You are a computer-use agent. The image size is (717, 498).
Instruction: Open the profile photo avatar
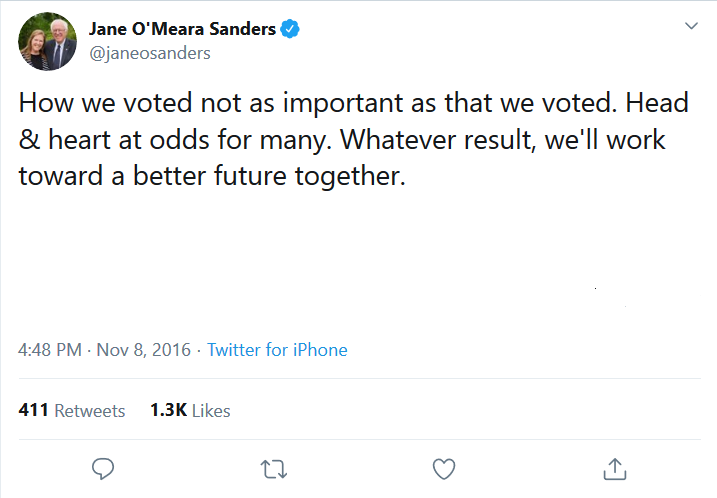48,41
